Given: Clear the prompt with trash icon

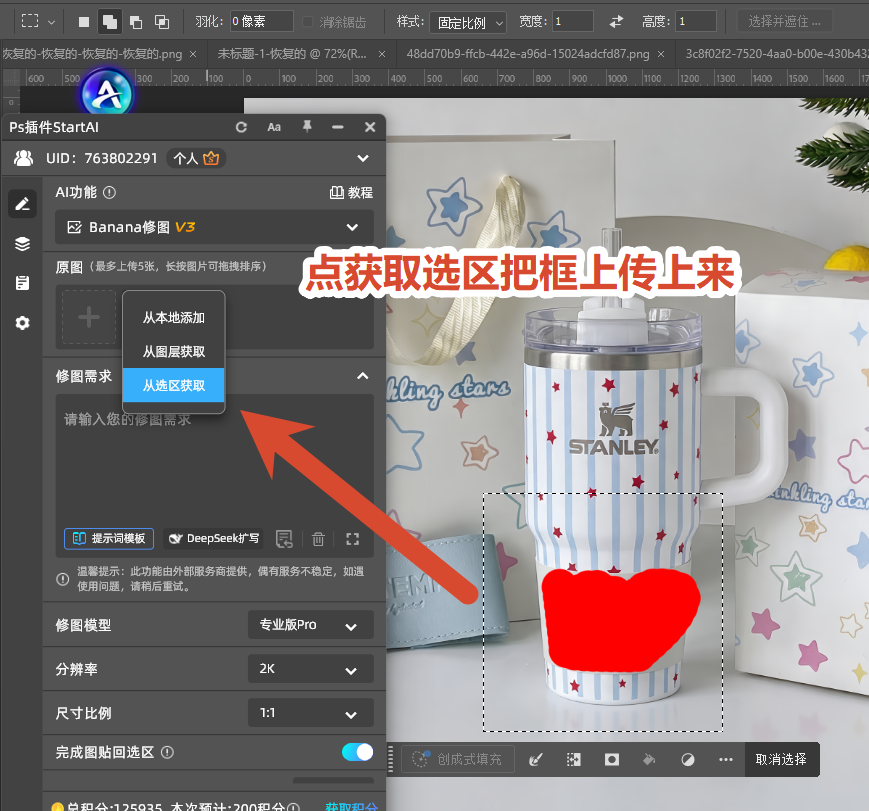Looking at the screenshot, I should click(x=318, y=539).
